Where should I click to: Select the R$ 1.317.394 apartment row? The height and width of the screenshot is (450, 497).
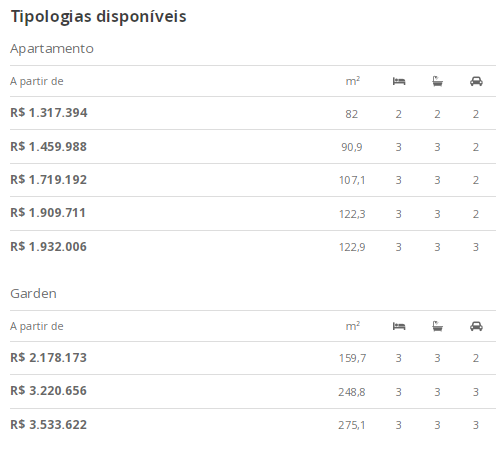[253, 113]
